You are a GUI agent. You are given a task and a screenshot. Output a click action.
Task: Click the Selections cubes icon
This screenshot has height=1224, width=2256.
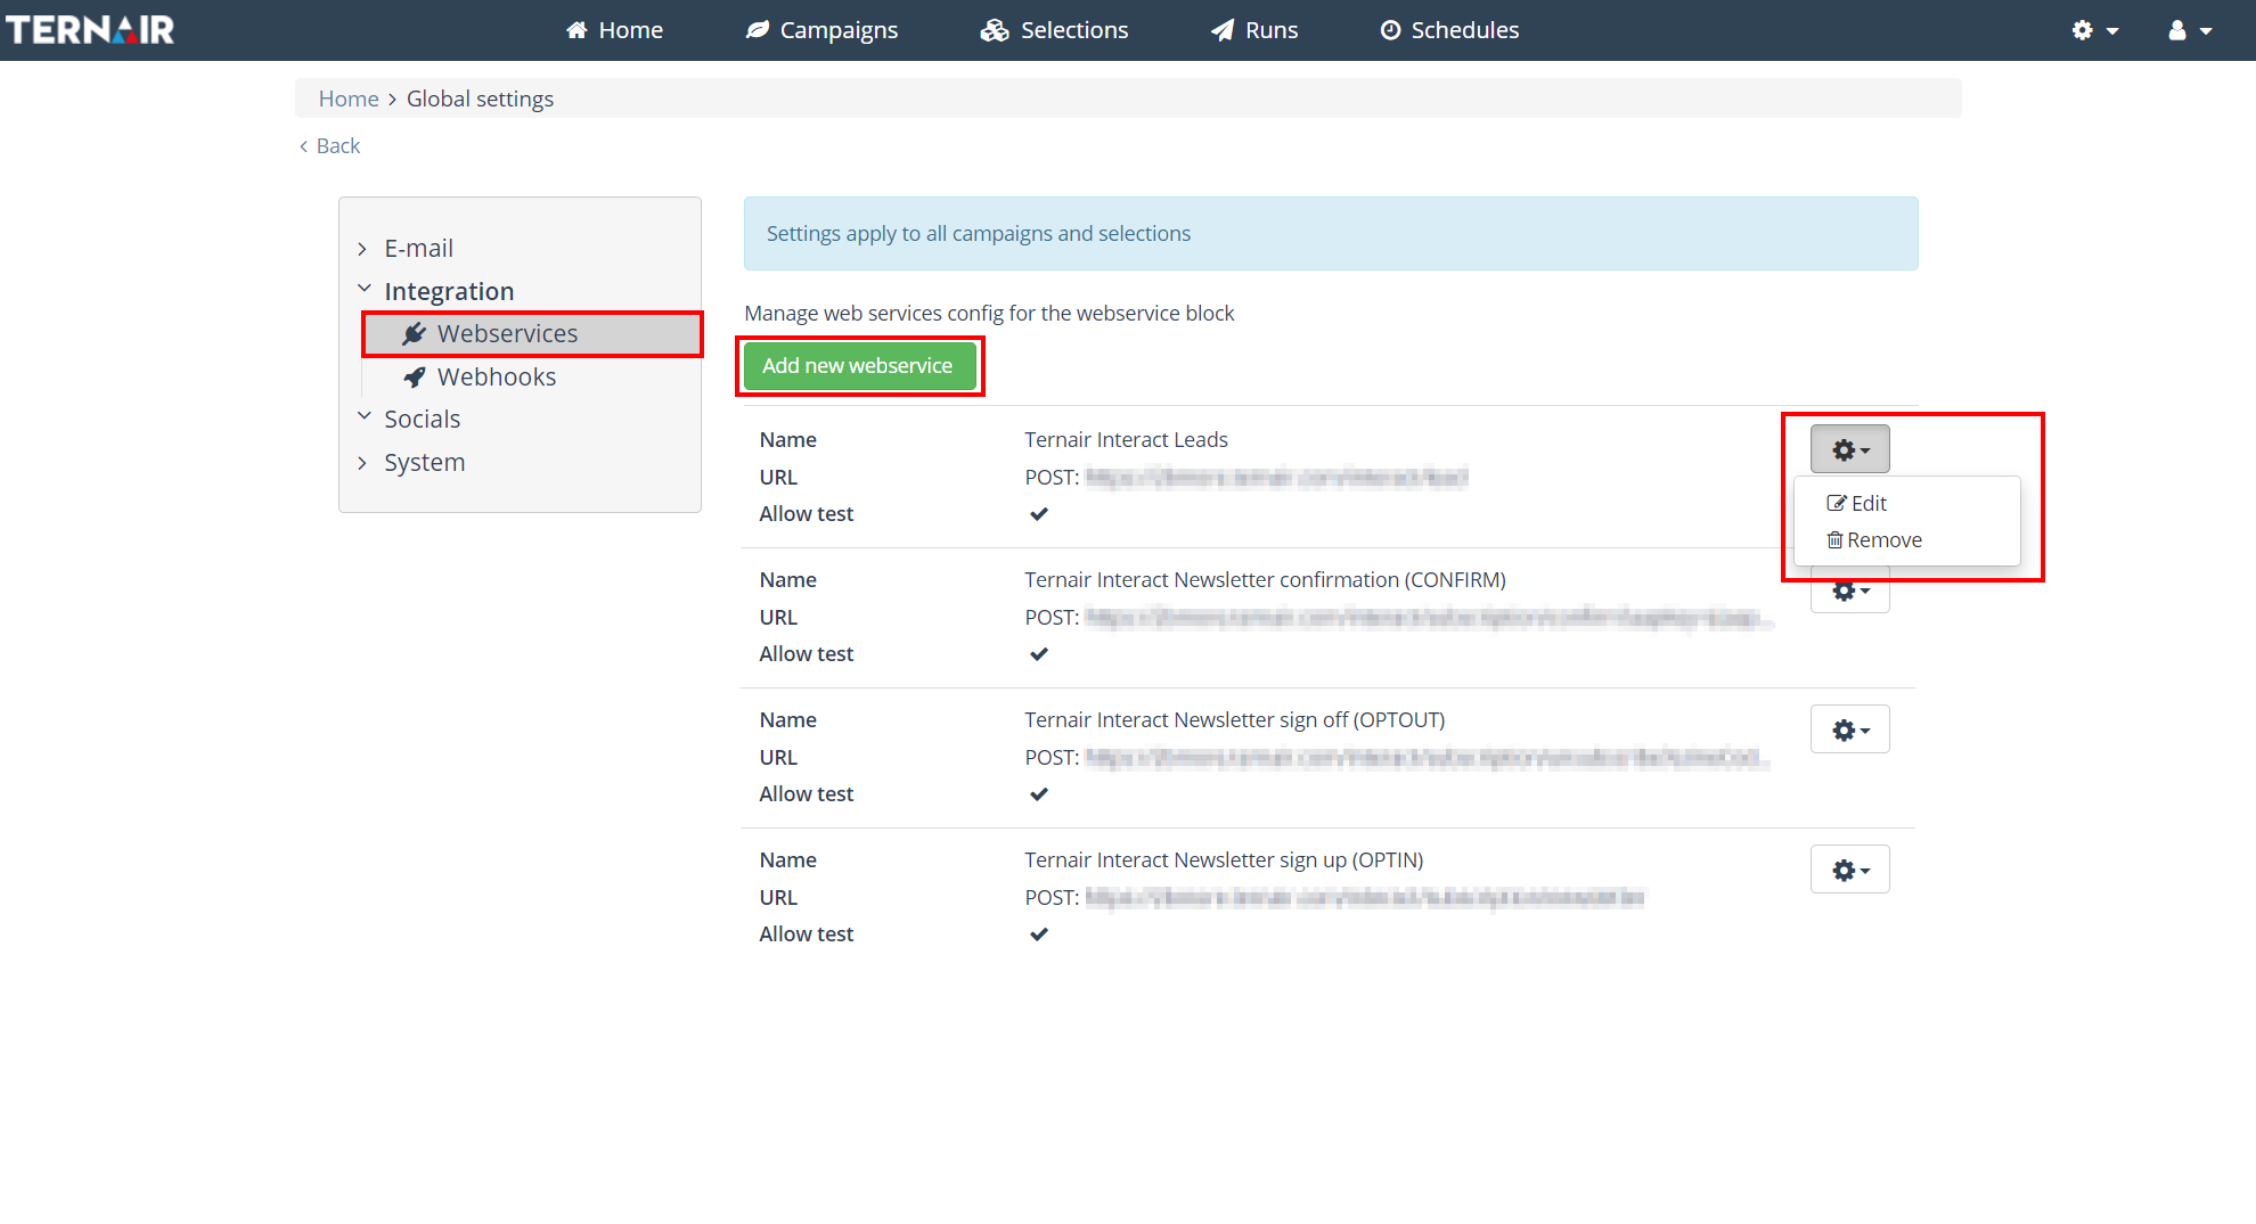994,30
